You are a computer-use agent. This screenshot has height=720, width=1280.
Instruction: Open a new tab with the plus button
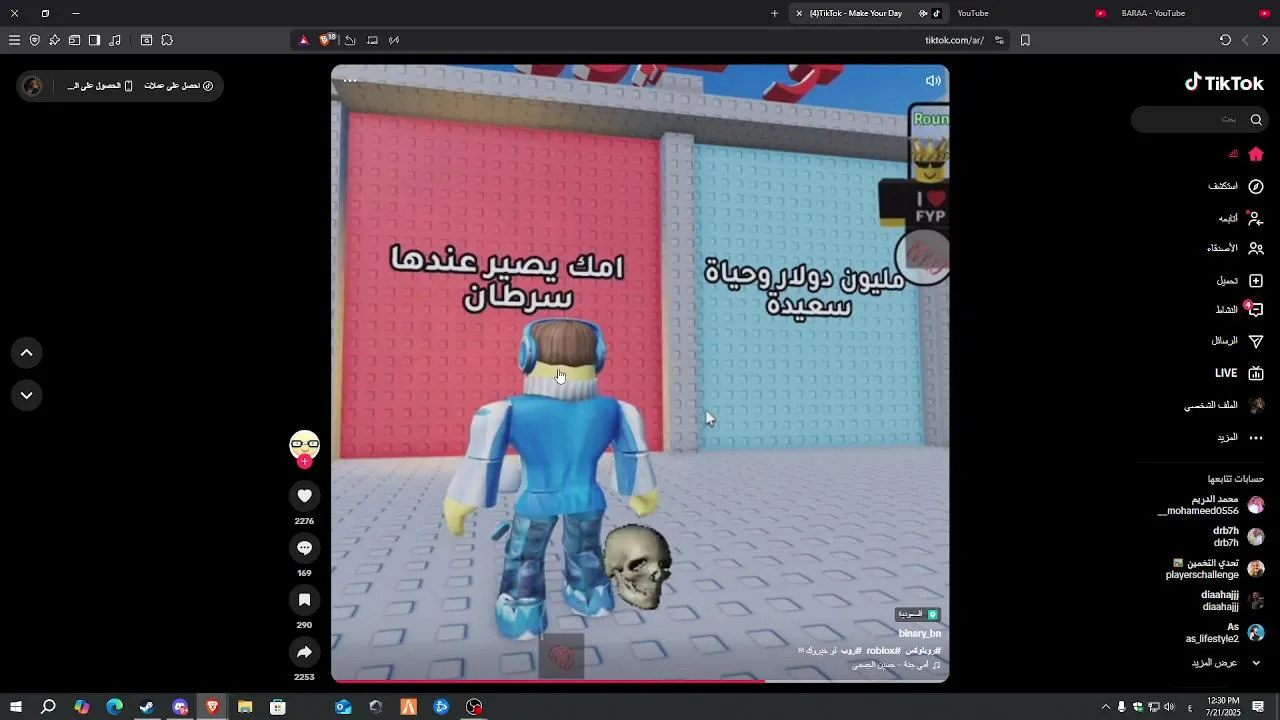774,13
